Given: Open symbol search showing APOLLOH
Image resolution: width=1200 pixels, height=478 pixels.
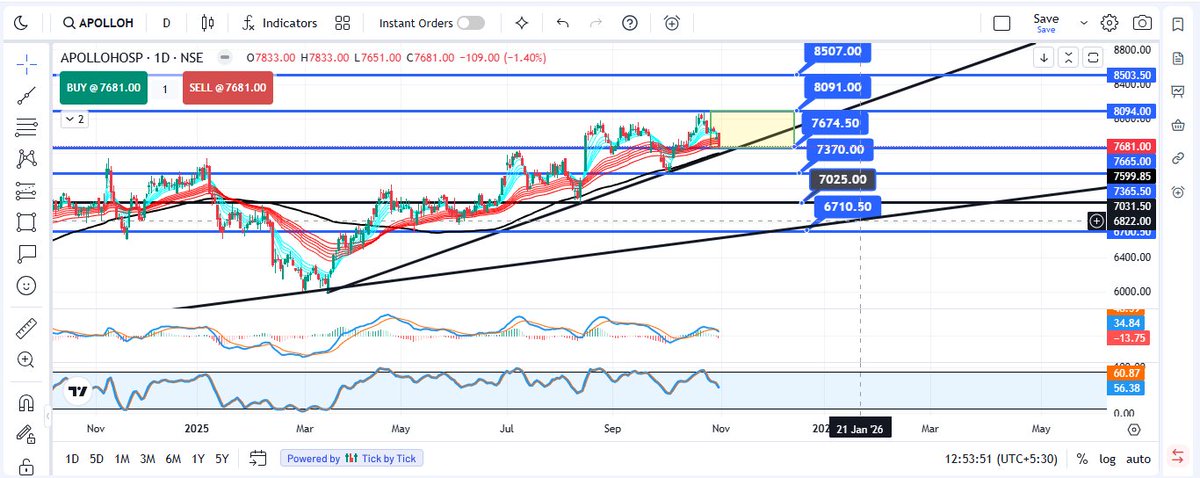Looking at the screenshot, I should (98, 22).
